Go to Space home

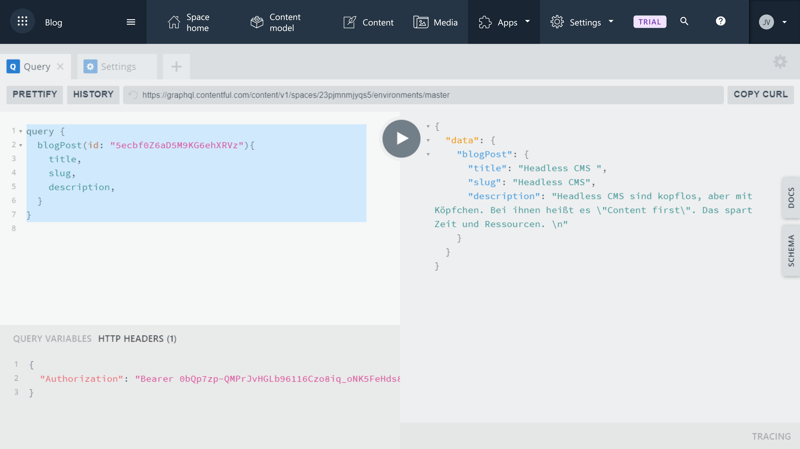click(x=188, y=22)
